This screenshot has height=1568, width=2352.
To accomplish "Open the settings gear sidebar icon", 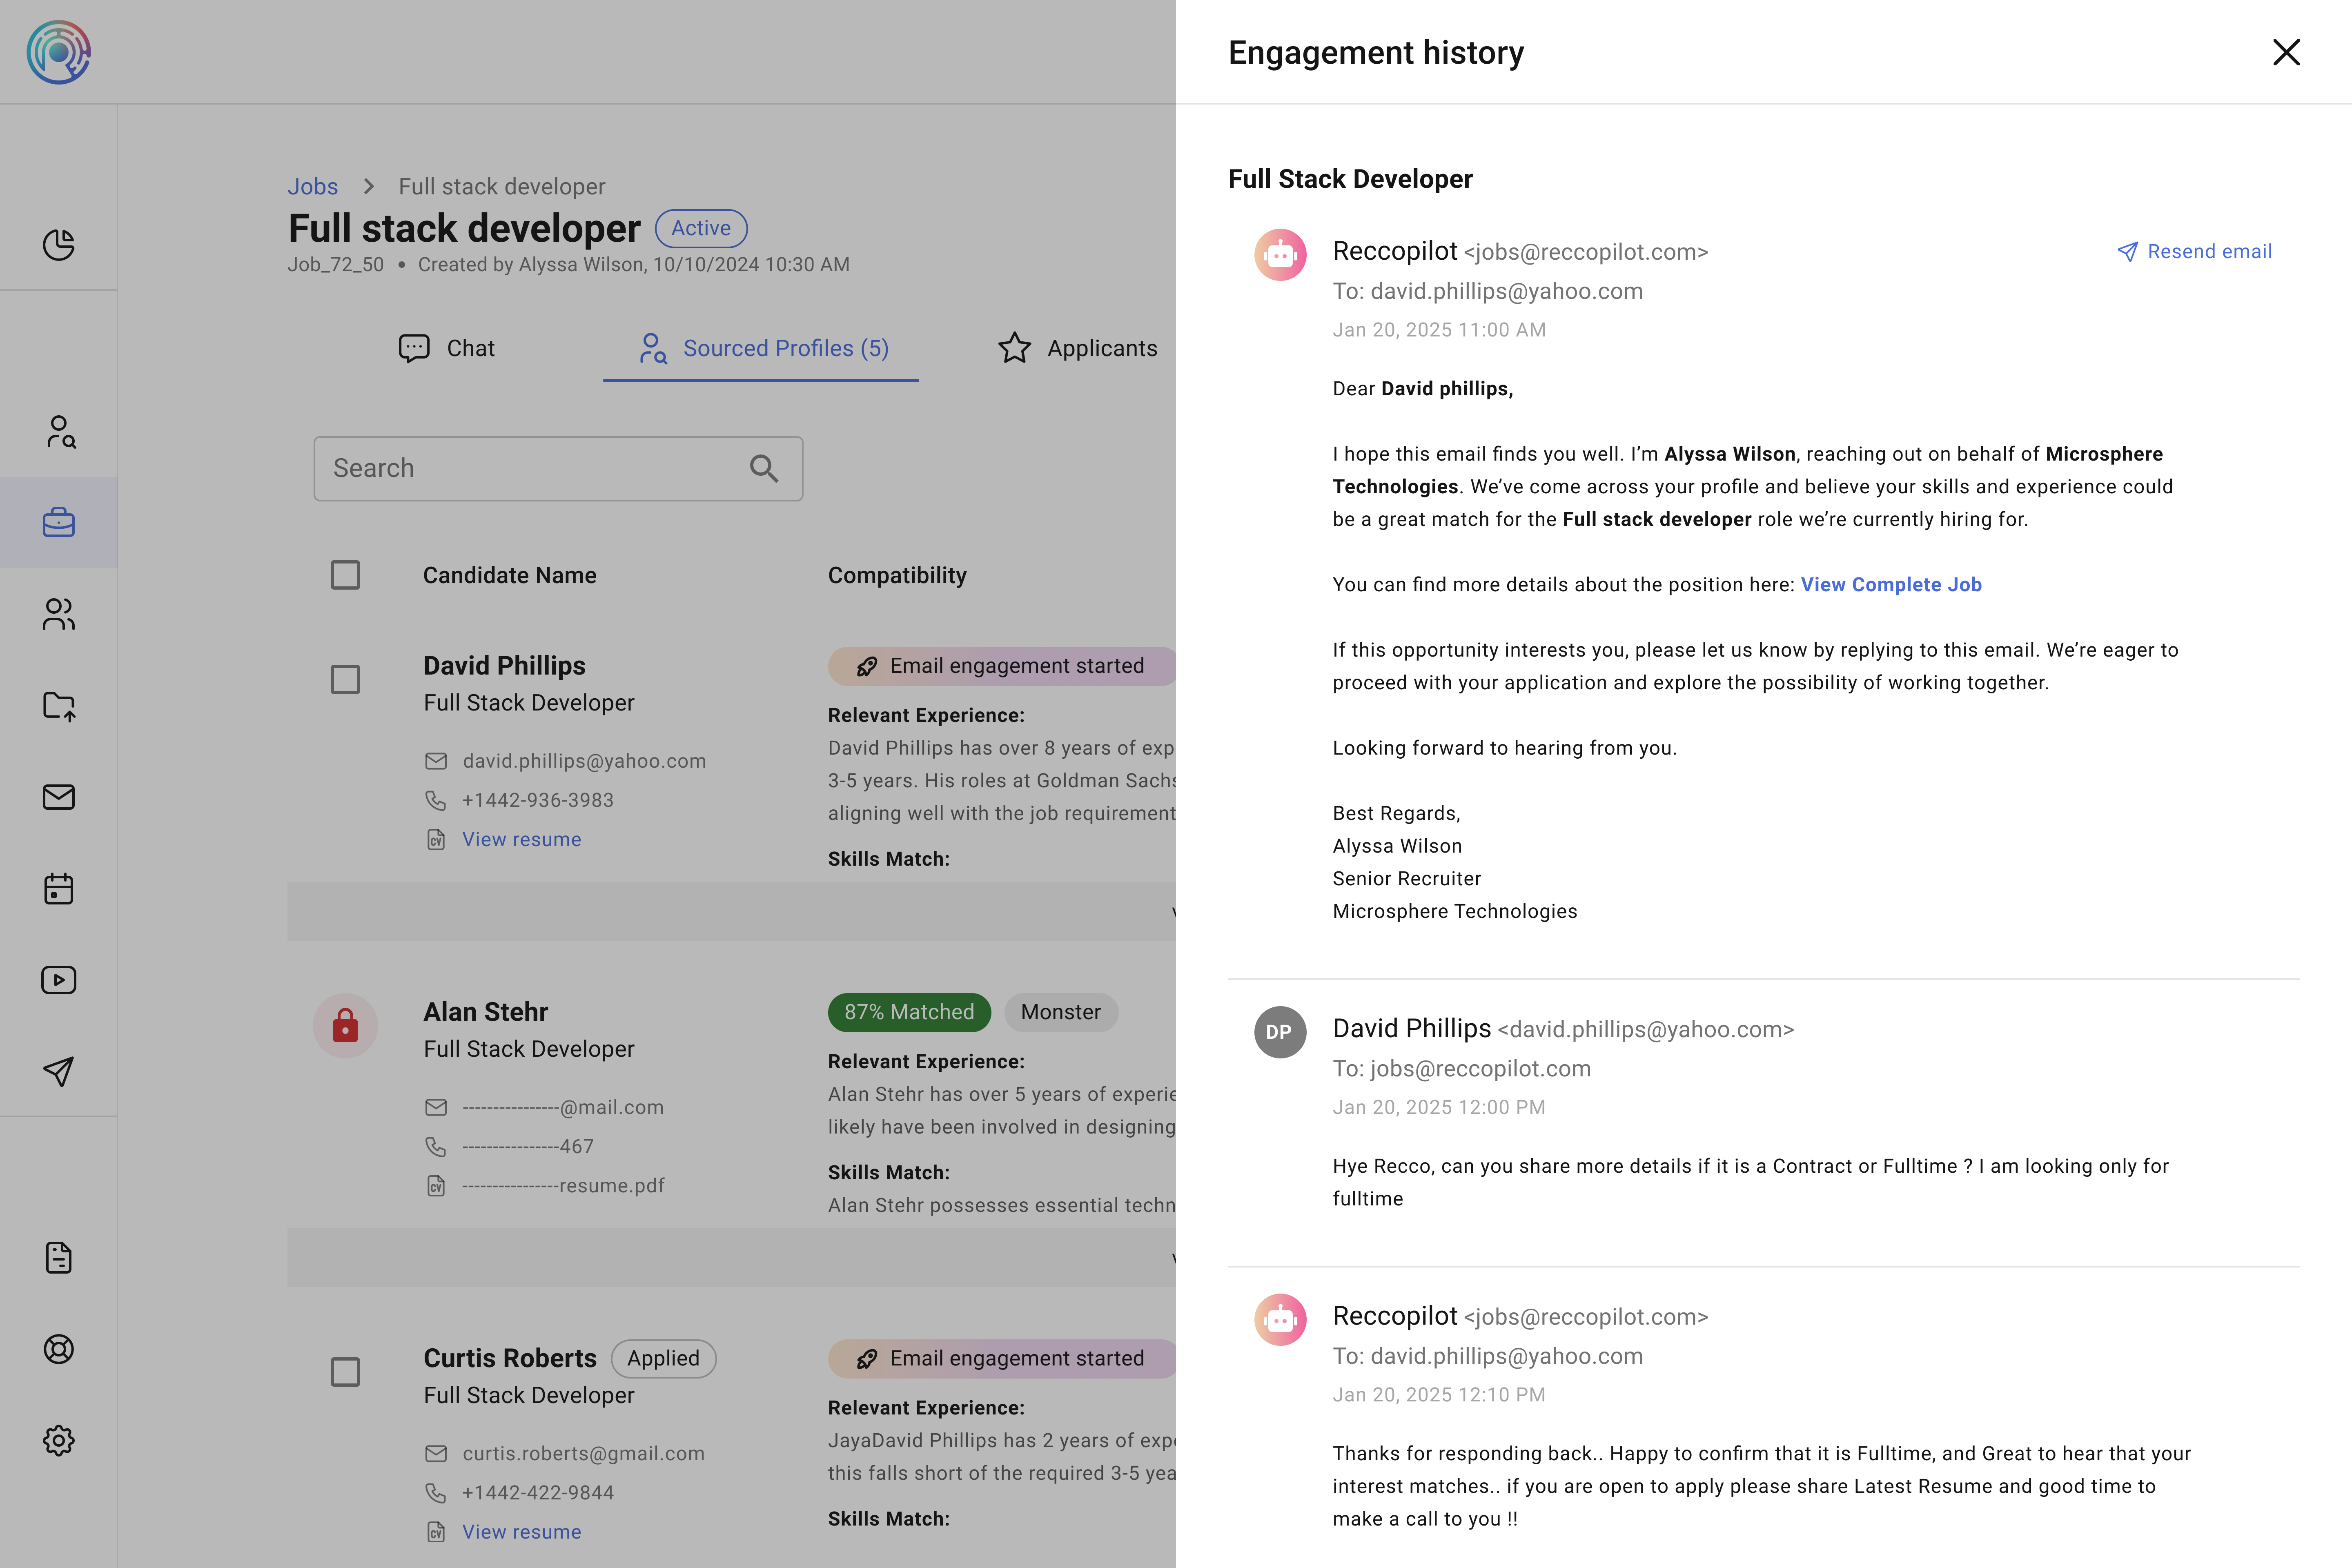I will pos(58,1440).
